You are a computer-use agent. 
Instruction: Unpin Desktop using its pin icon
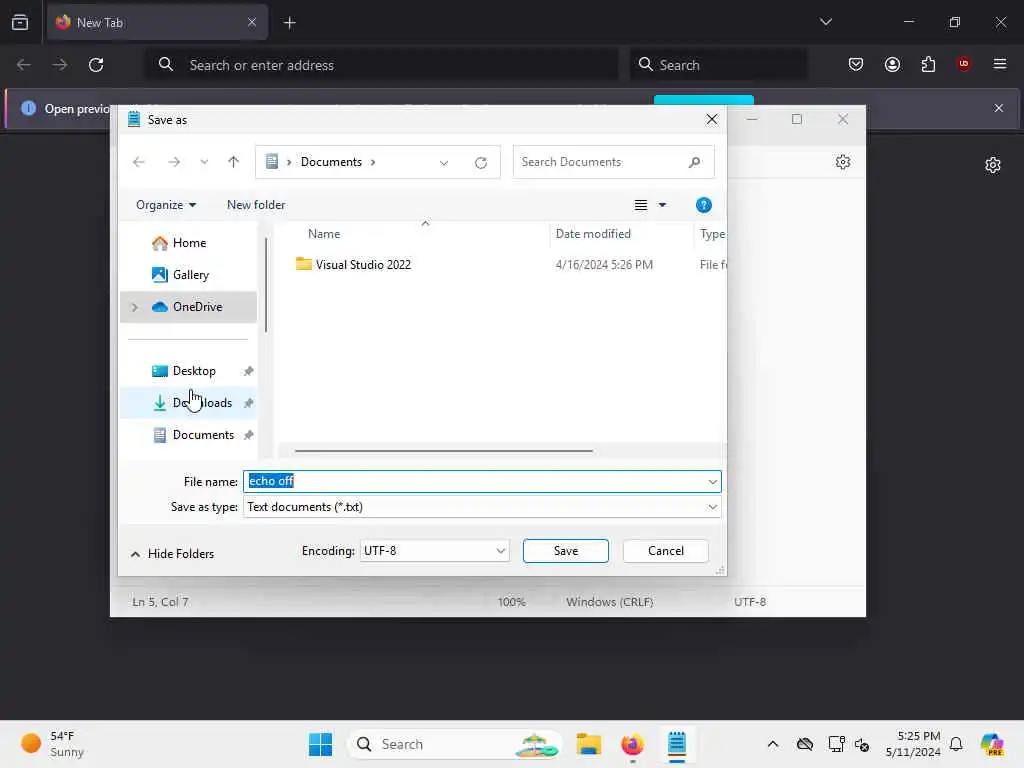pos(248,371)
